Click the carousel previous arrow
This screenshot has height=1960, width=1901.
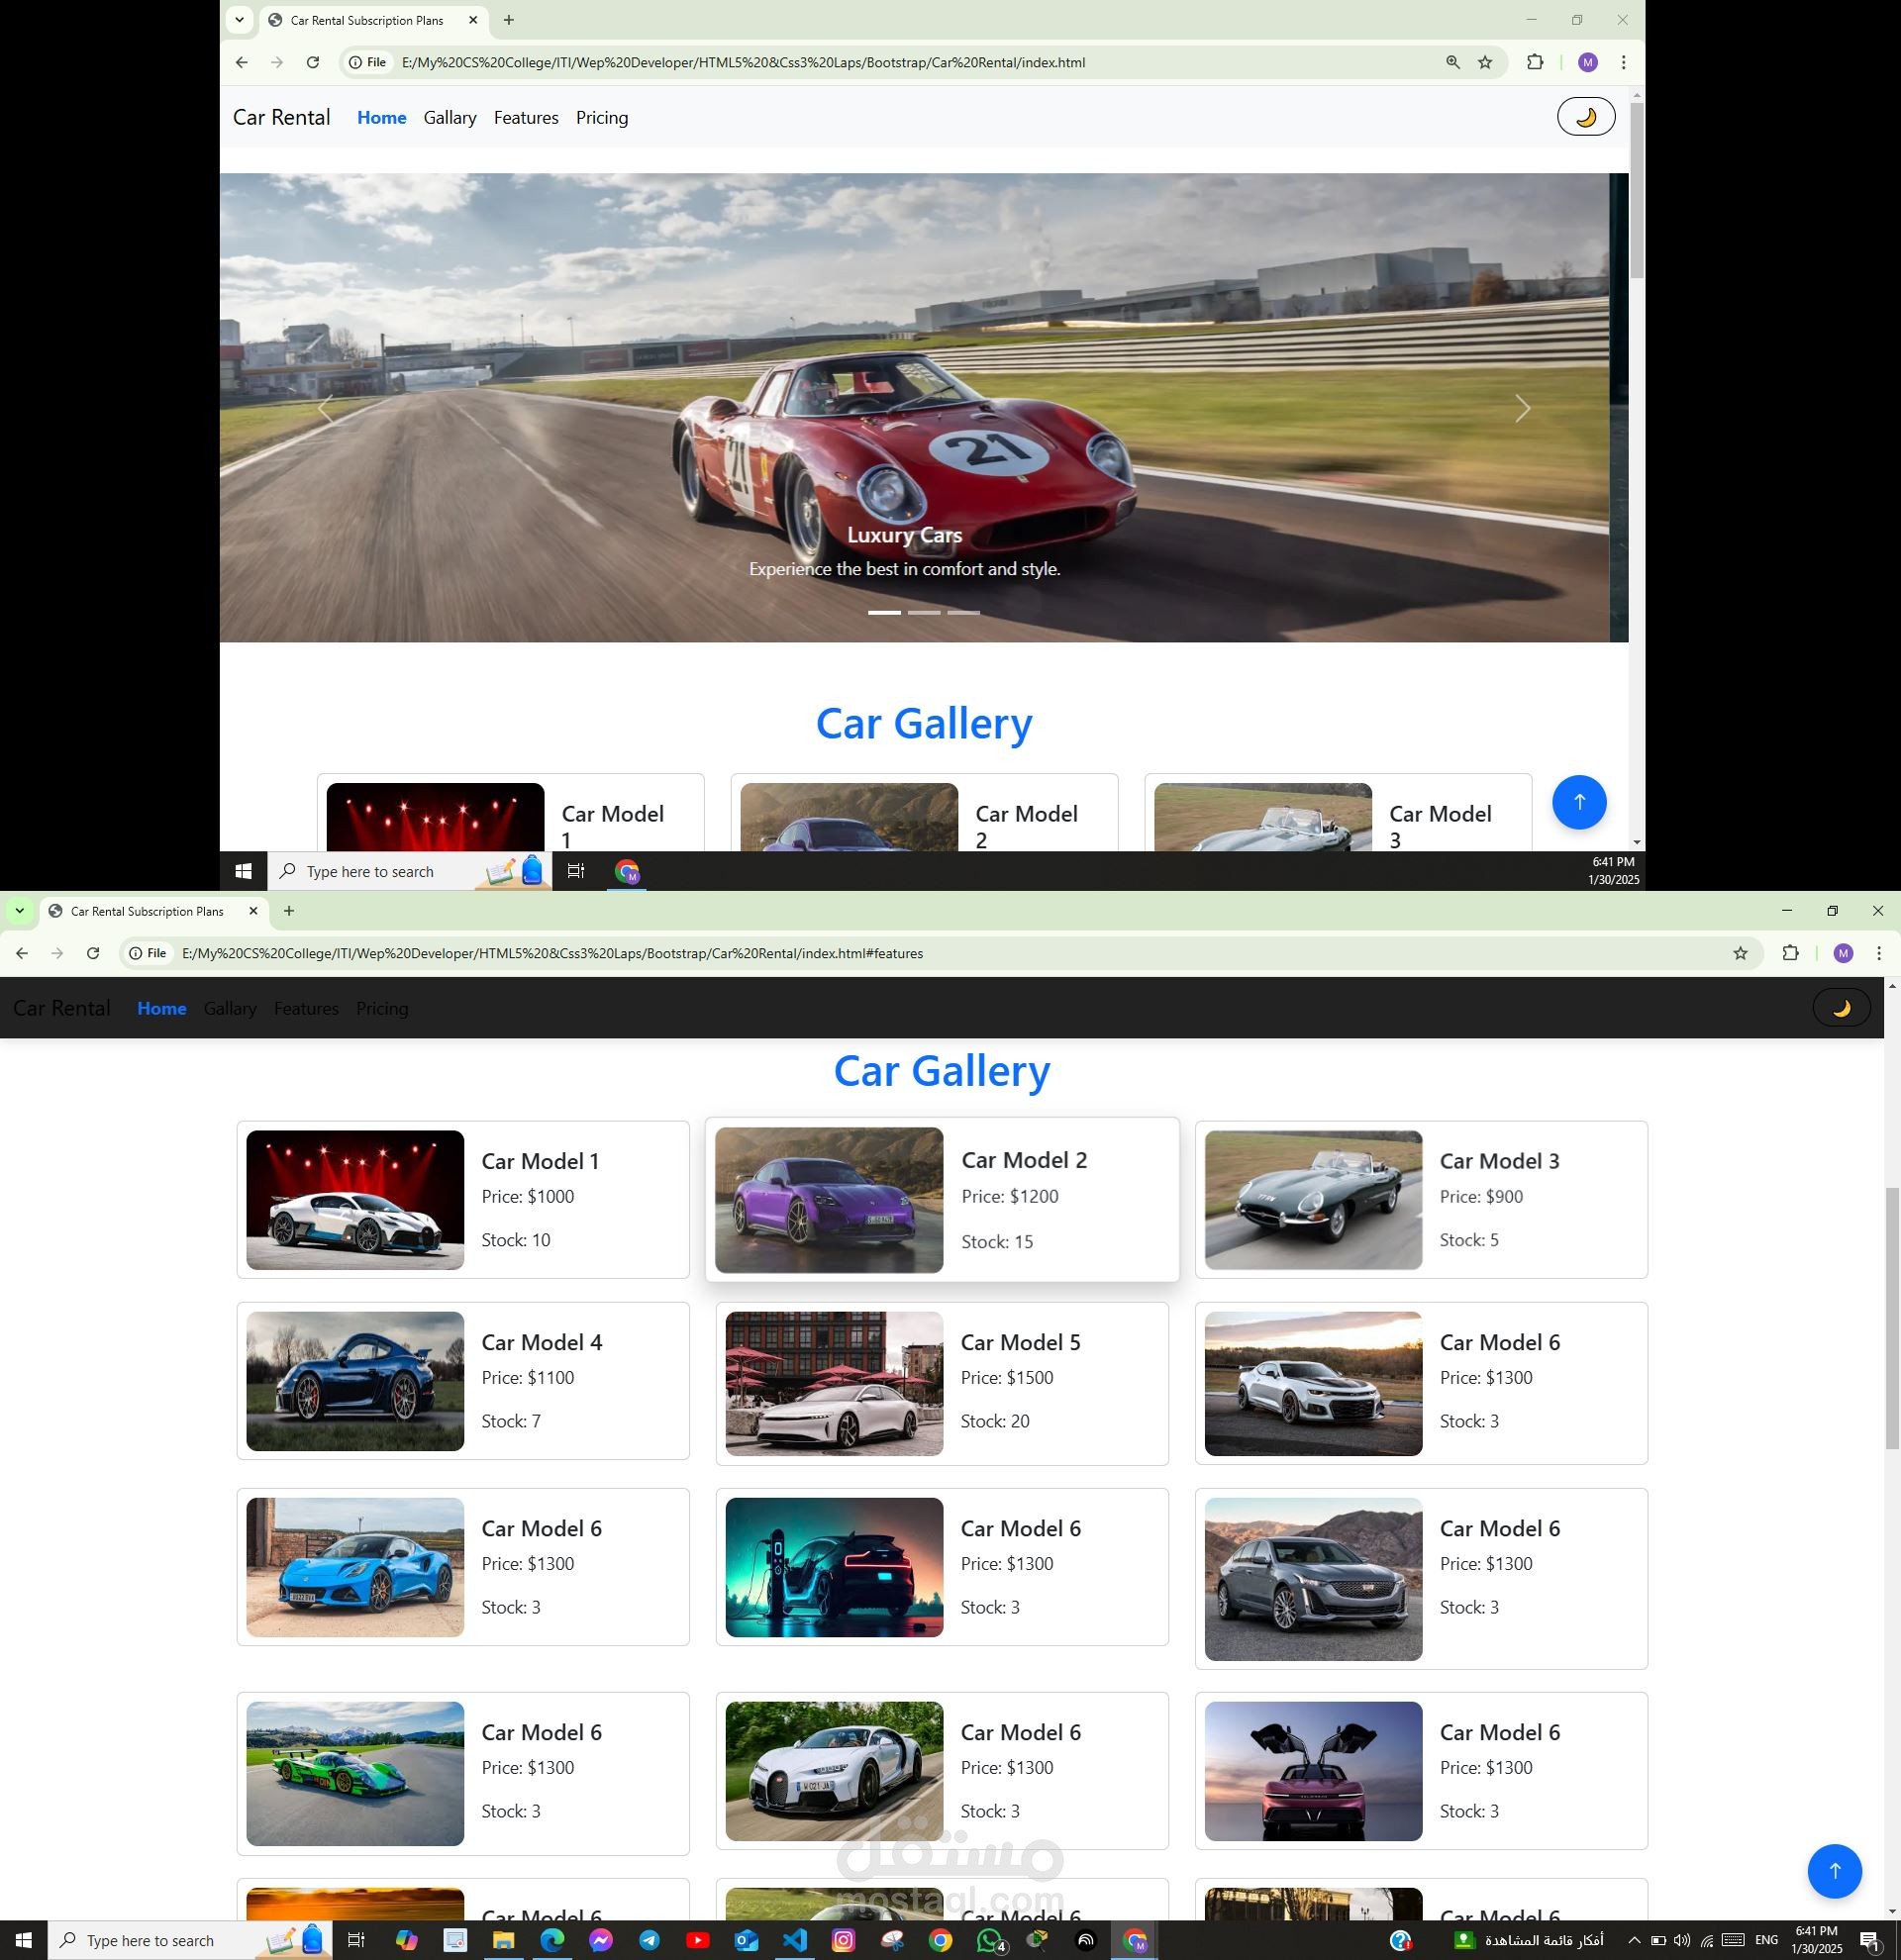point(325,408)
